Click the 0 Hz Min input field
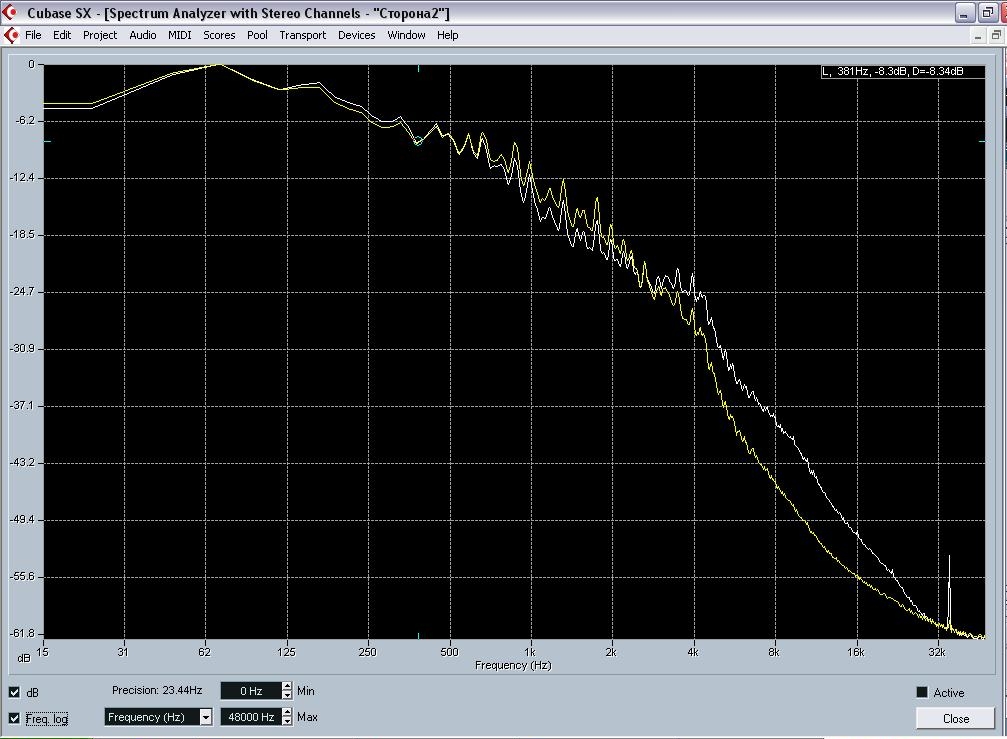The height and width of the screenshot is (739, 1007). (250, 691)
